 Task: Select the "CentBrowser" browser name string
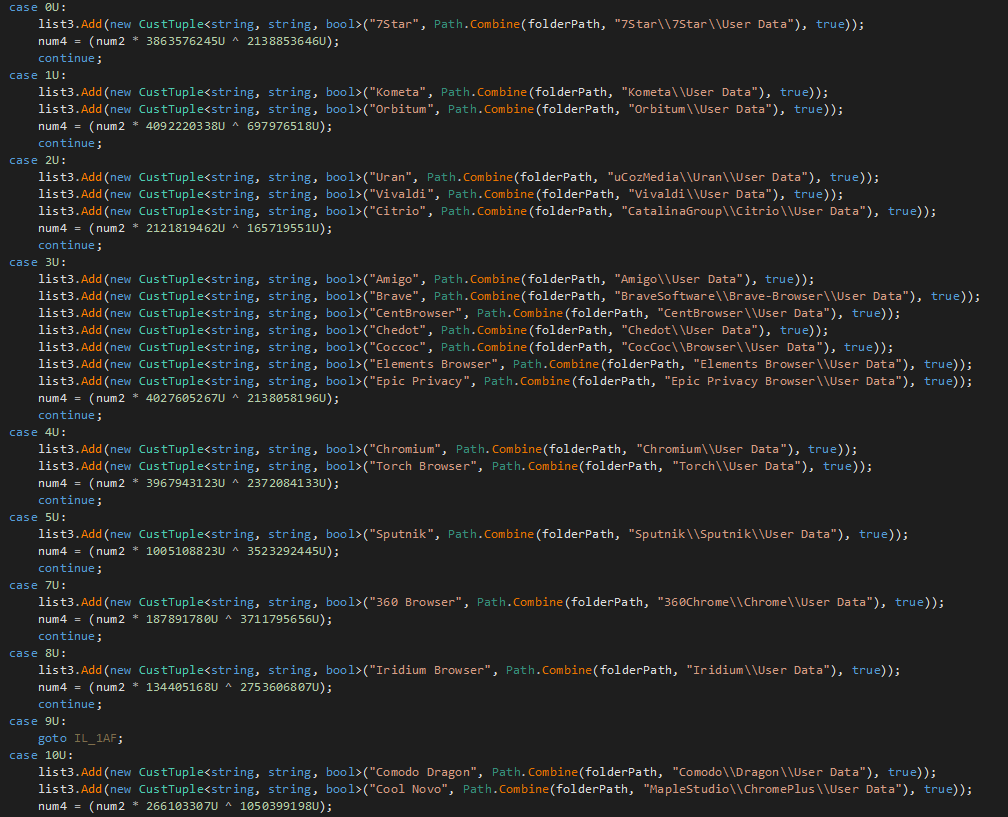pyautogui.click(x=415, y=314)
